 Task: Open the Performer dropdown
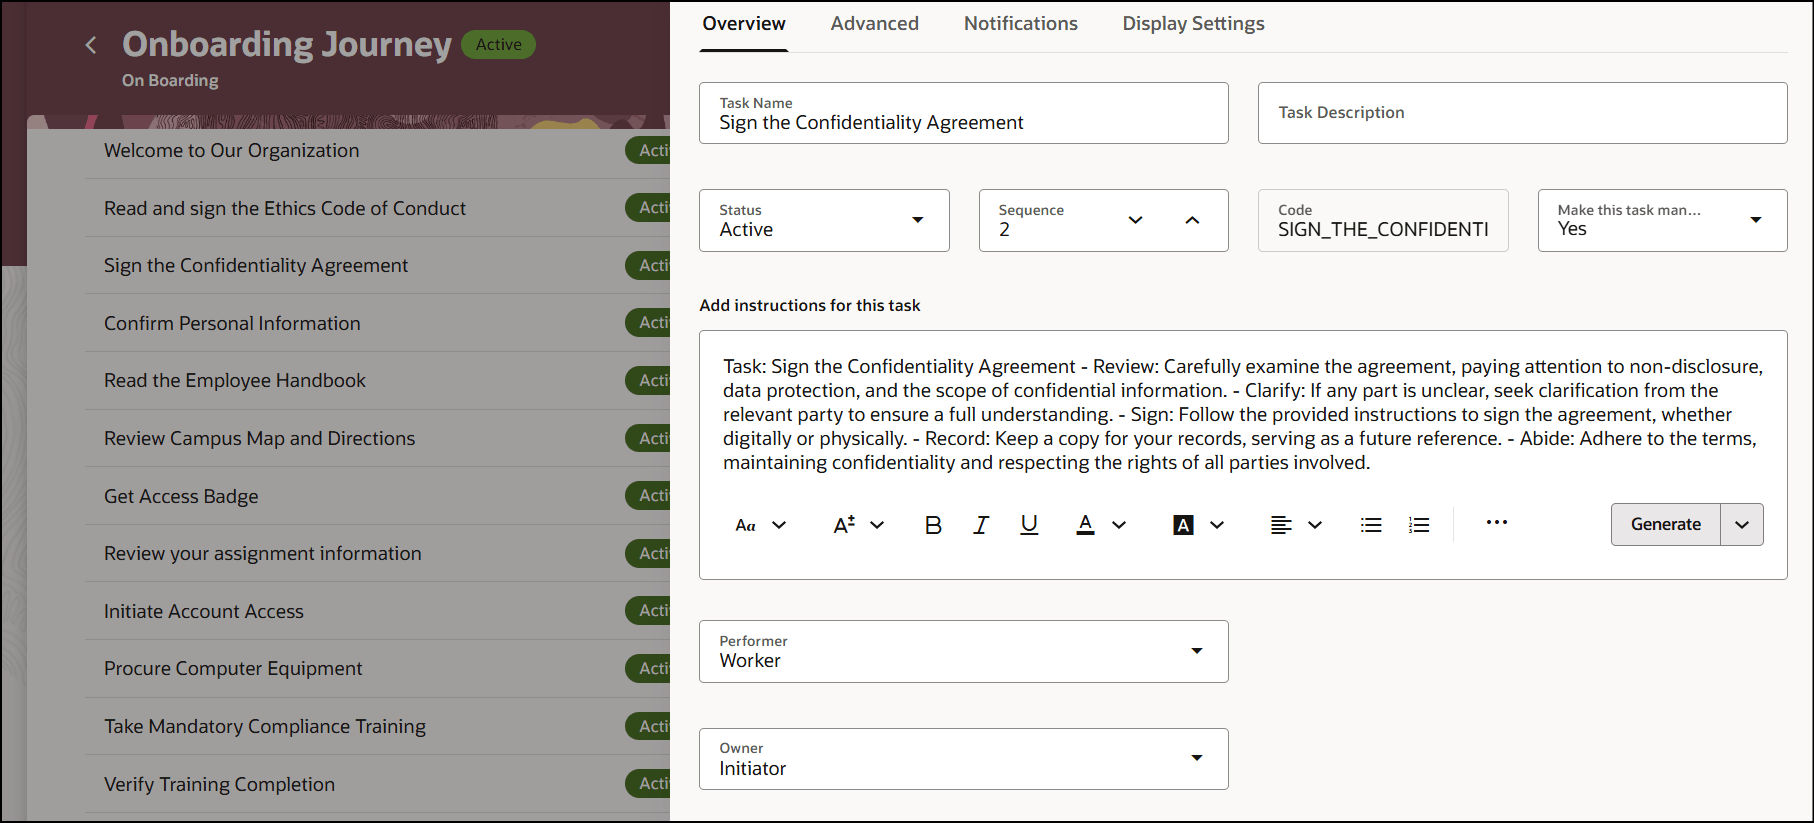tap(964, 651)
